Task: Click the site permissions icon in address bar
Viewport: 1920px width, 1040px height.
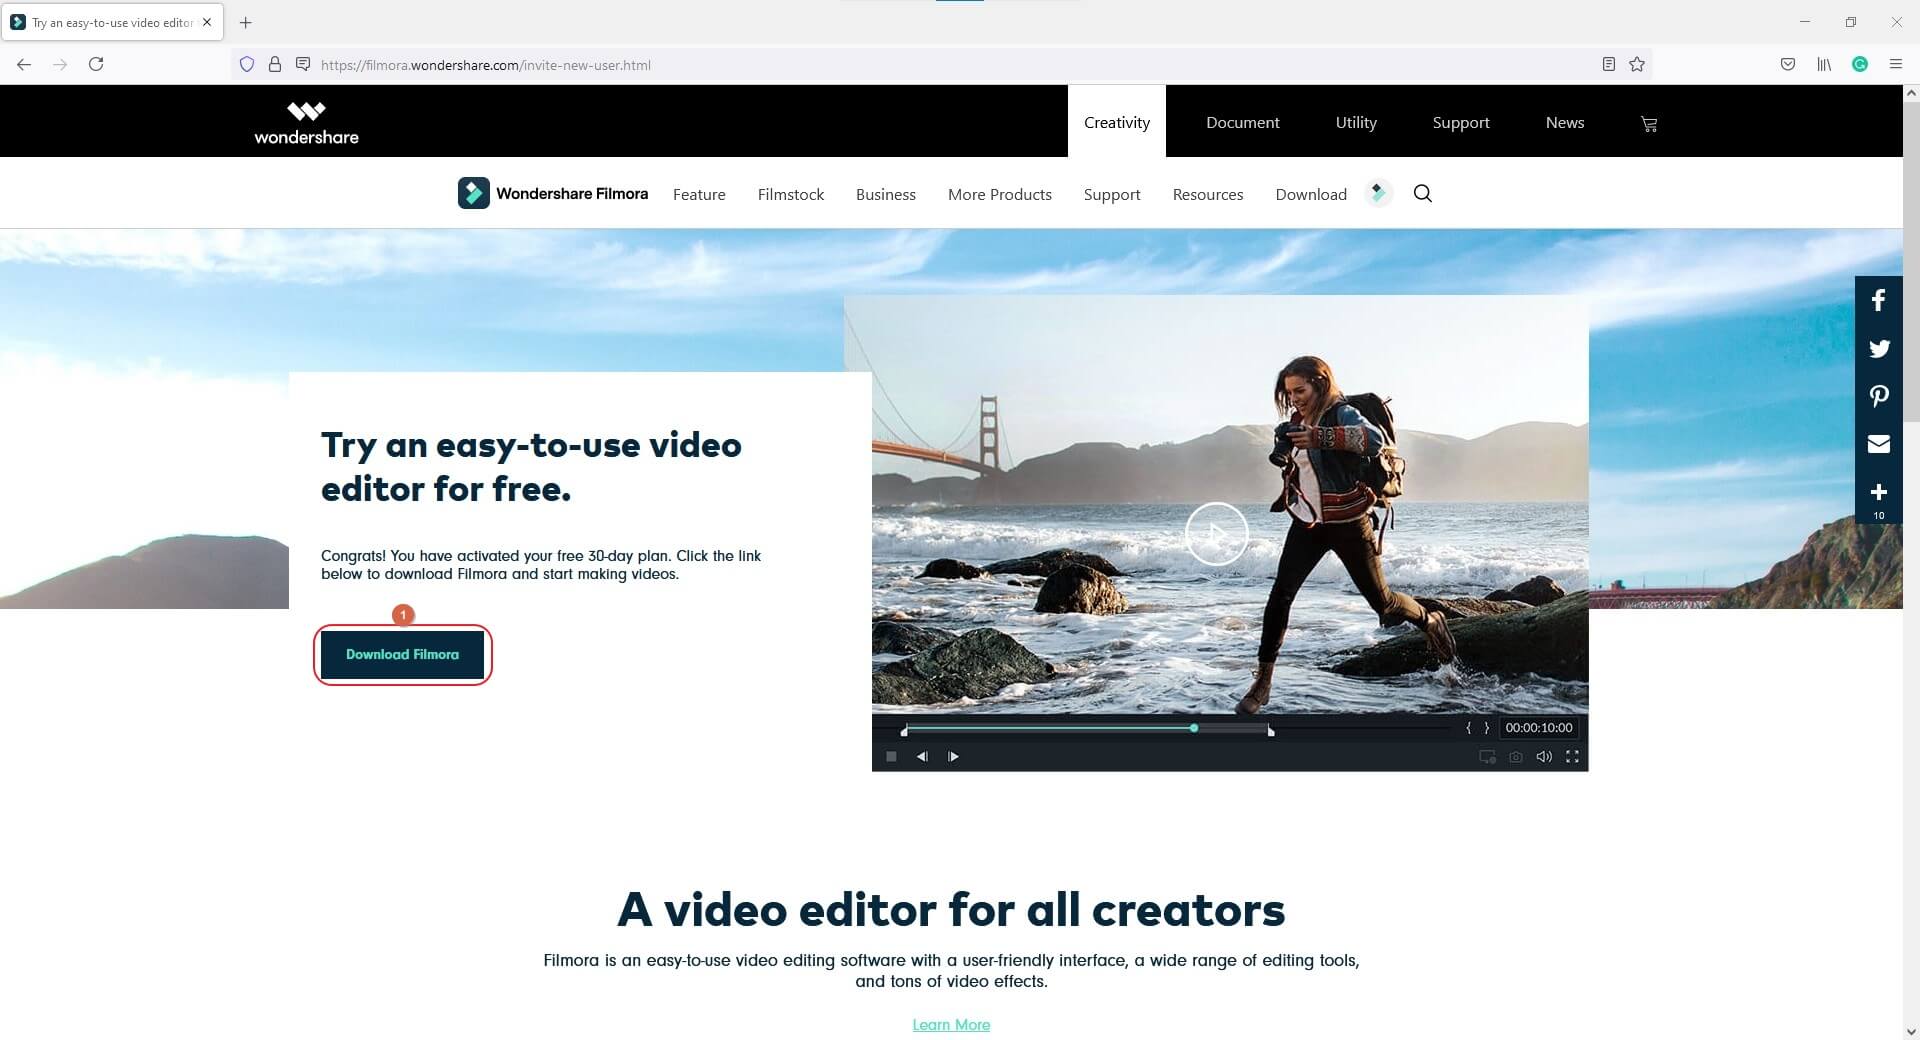Action: pyautogui.click(x=303, y=64)
